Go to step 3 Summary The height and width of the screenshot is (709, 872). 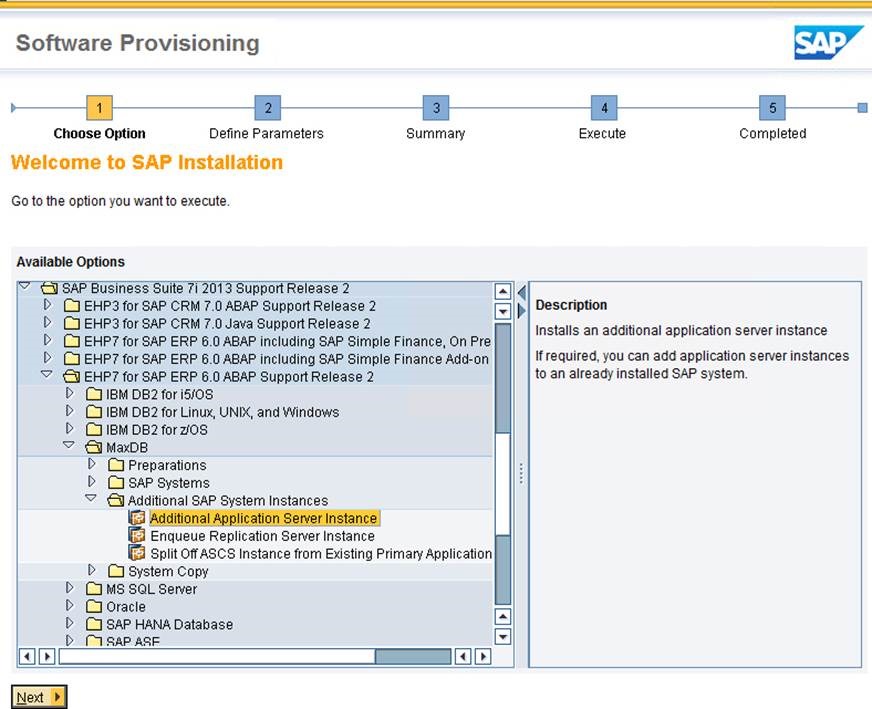436,108
